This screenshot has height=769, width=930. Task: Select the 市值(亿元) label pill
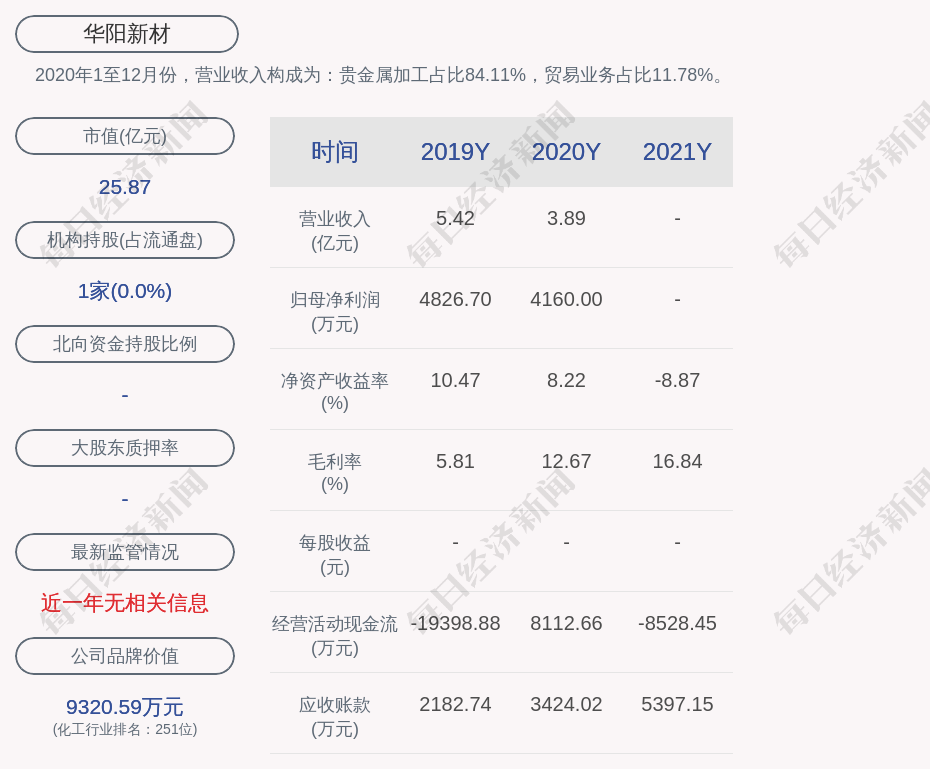coord(125,136)
